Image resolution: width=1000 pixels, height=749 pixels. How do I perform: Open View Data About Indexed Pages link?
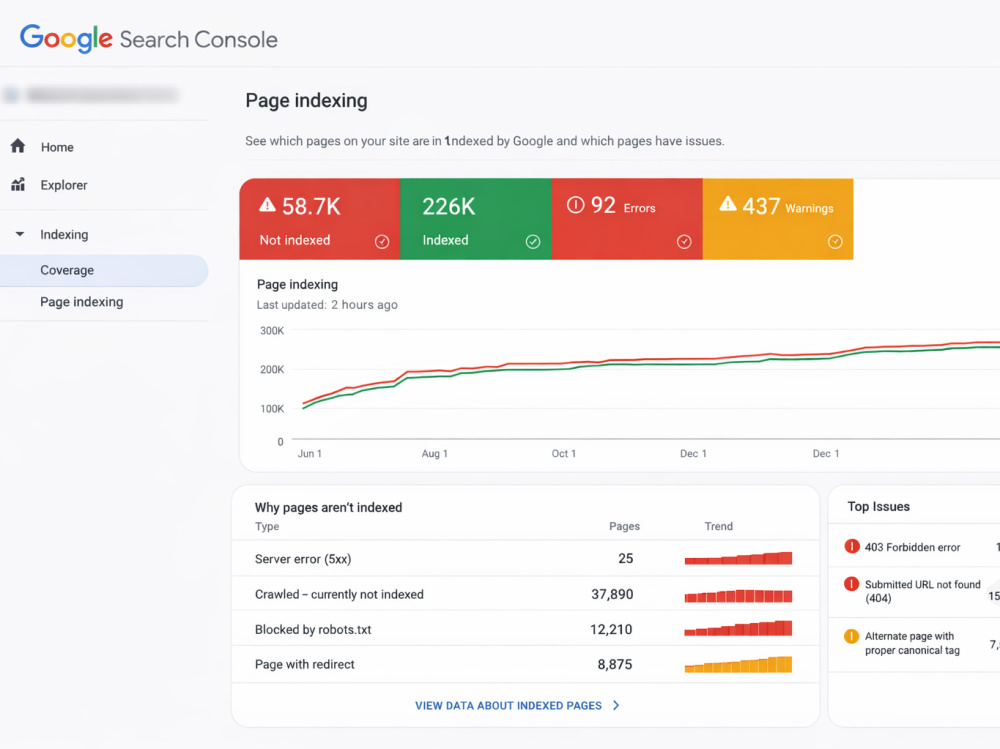click(x=508, y=706)
